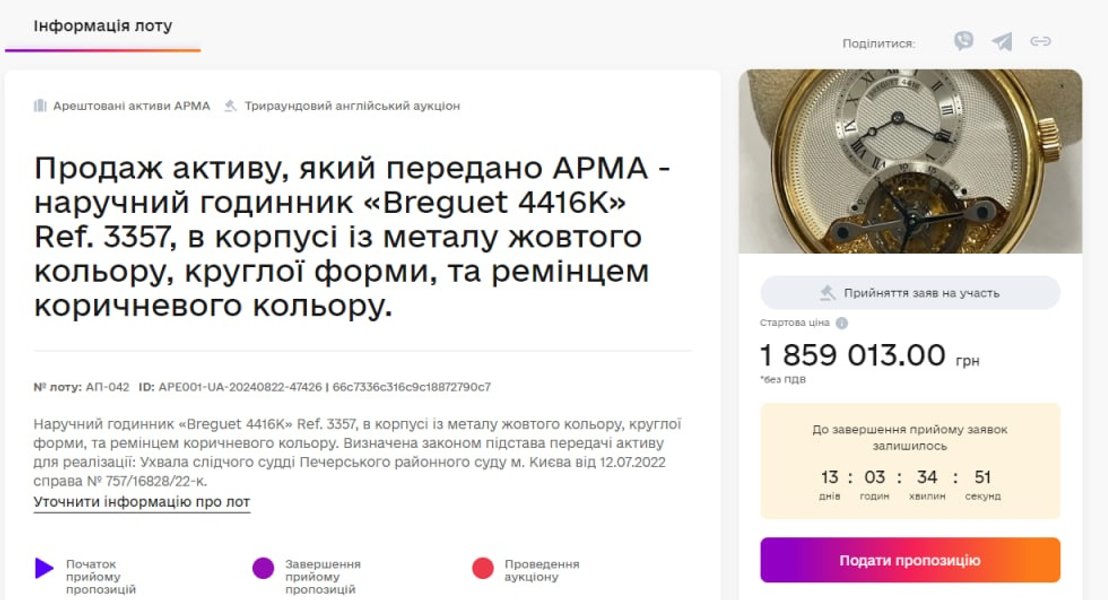The height and width of the screenshot is (600, 1108).
Task: Click lot ID "APE001-UA-20240822-47426"
Action: click(240, 387)
